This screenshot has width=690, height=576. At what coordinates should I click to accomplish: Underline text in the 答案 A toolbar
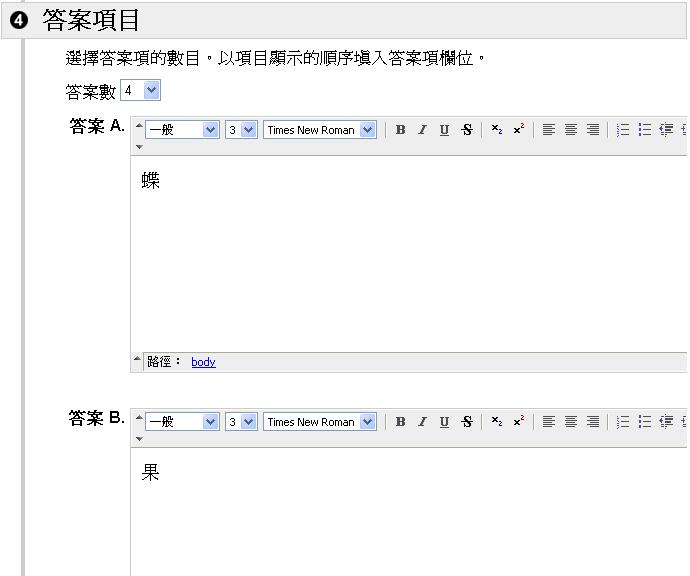click(444, 130)
